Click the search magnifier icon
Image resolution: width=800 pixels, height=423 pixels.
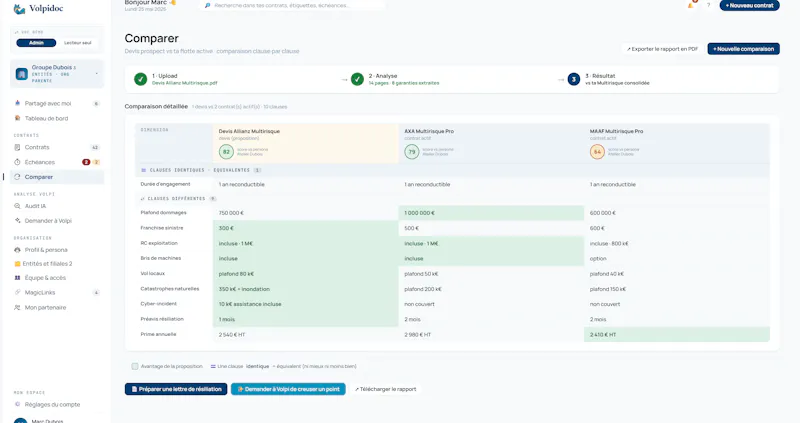pyautogui.click(x=208, y=5)
